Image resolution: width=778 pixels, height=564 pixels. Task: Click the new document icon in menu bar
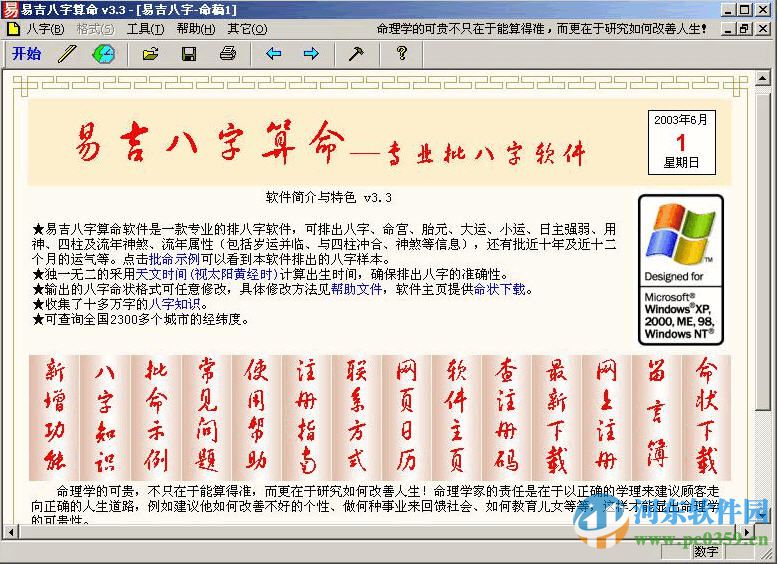tap(13, 29)
